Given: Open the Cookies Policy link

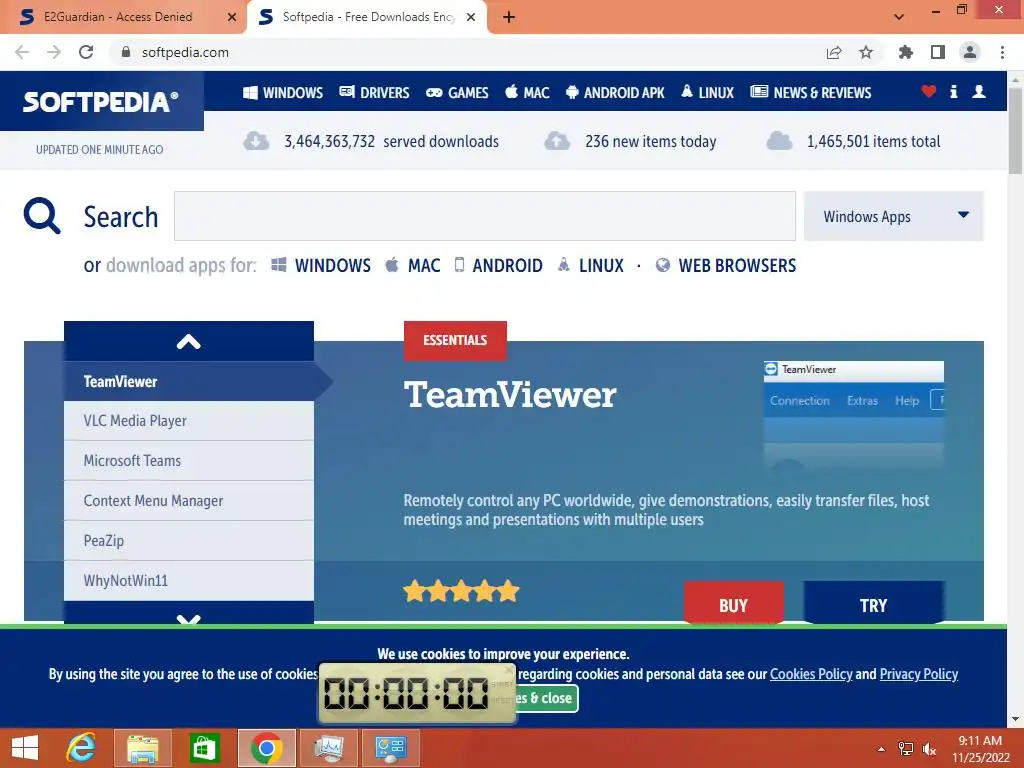Looking at the screenshot, I should click(811, 674).
